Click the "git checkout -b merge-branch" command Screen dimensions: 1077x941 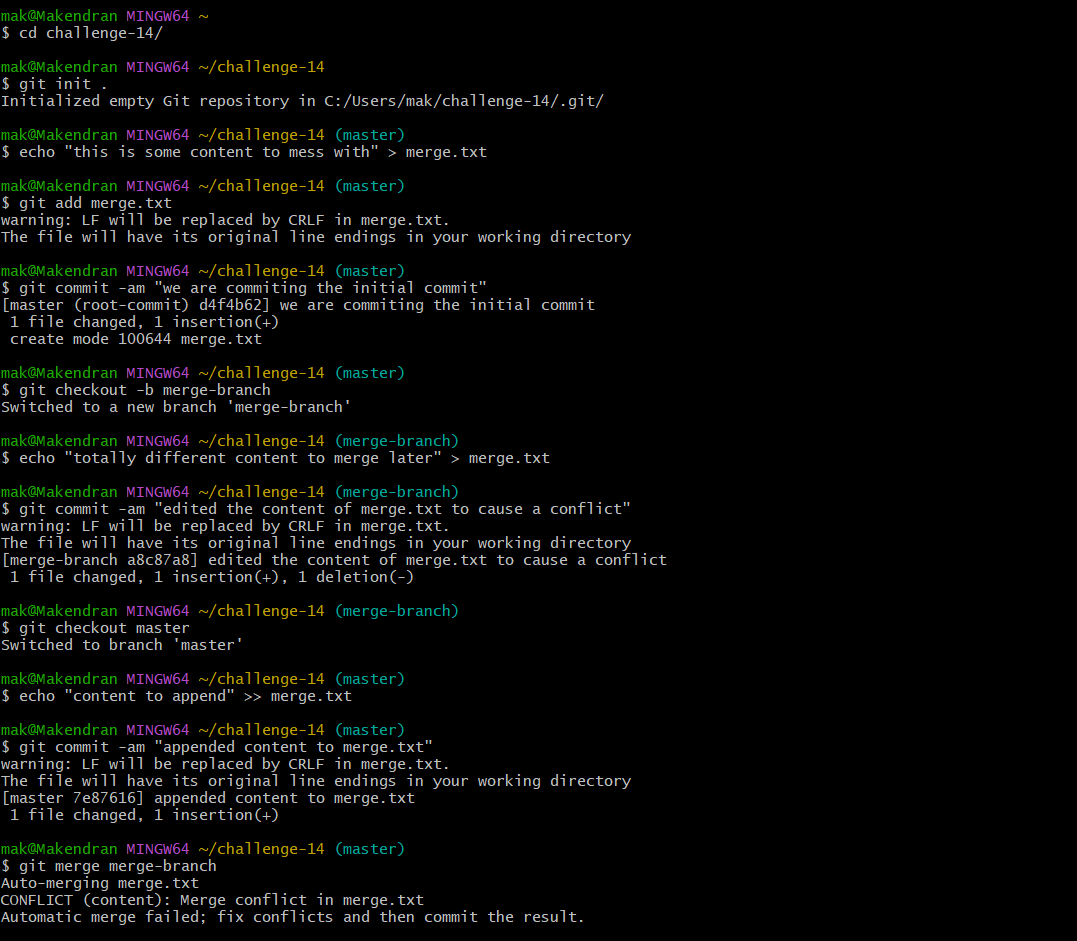point(136,390)
